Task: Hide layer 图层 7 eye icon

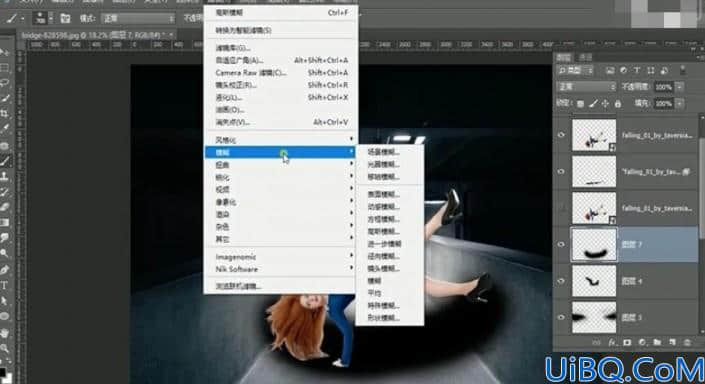Action: tap(561, 244)
